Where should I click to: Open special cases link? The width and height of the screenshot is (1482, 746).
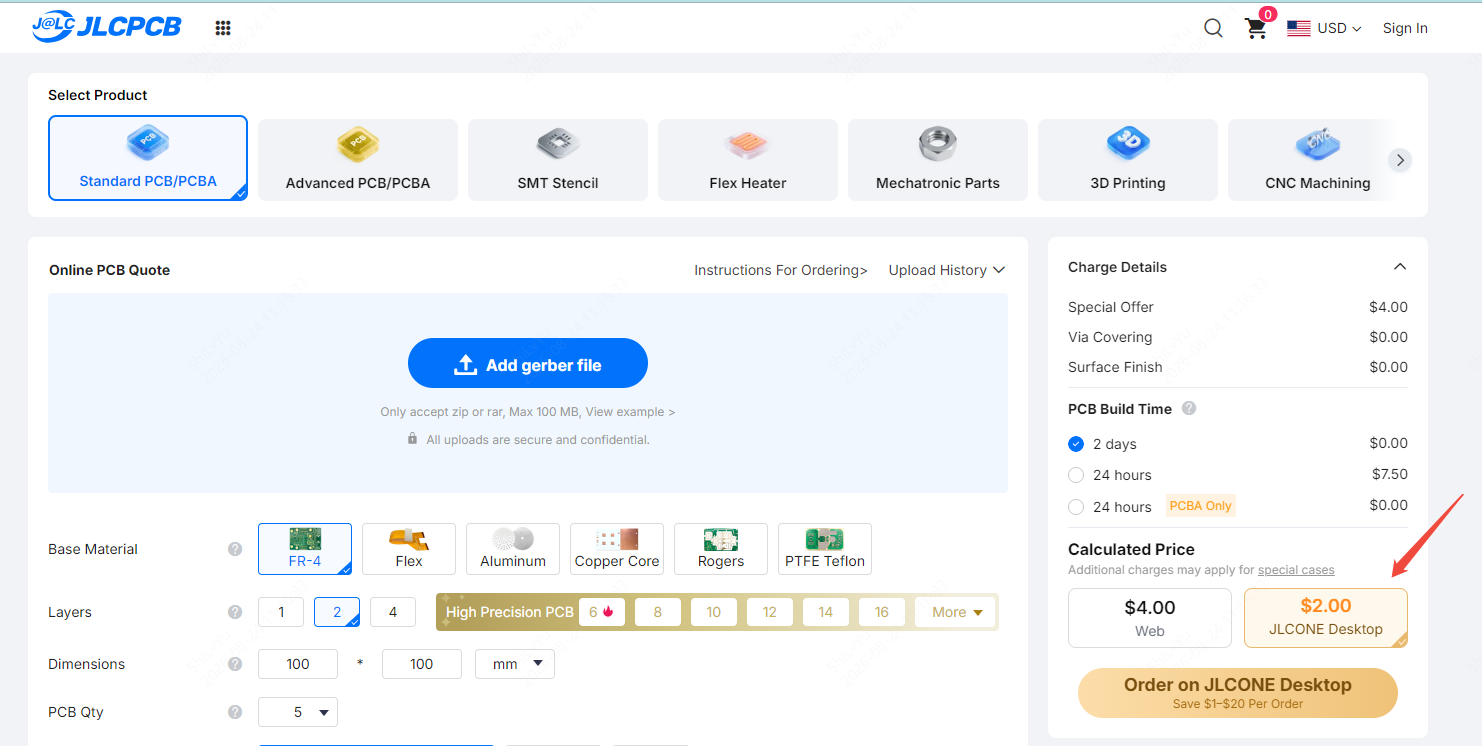(1296, 570)
